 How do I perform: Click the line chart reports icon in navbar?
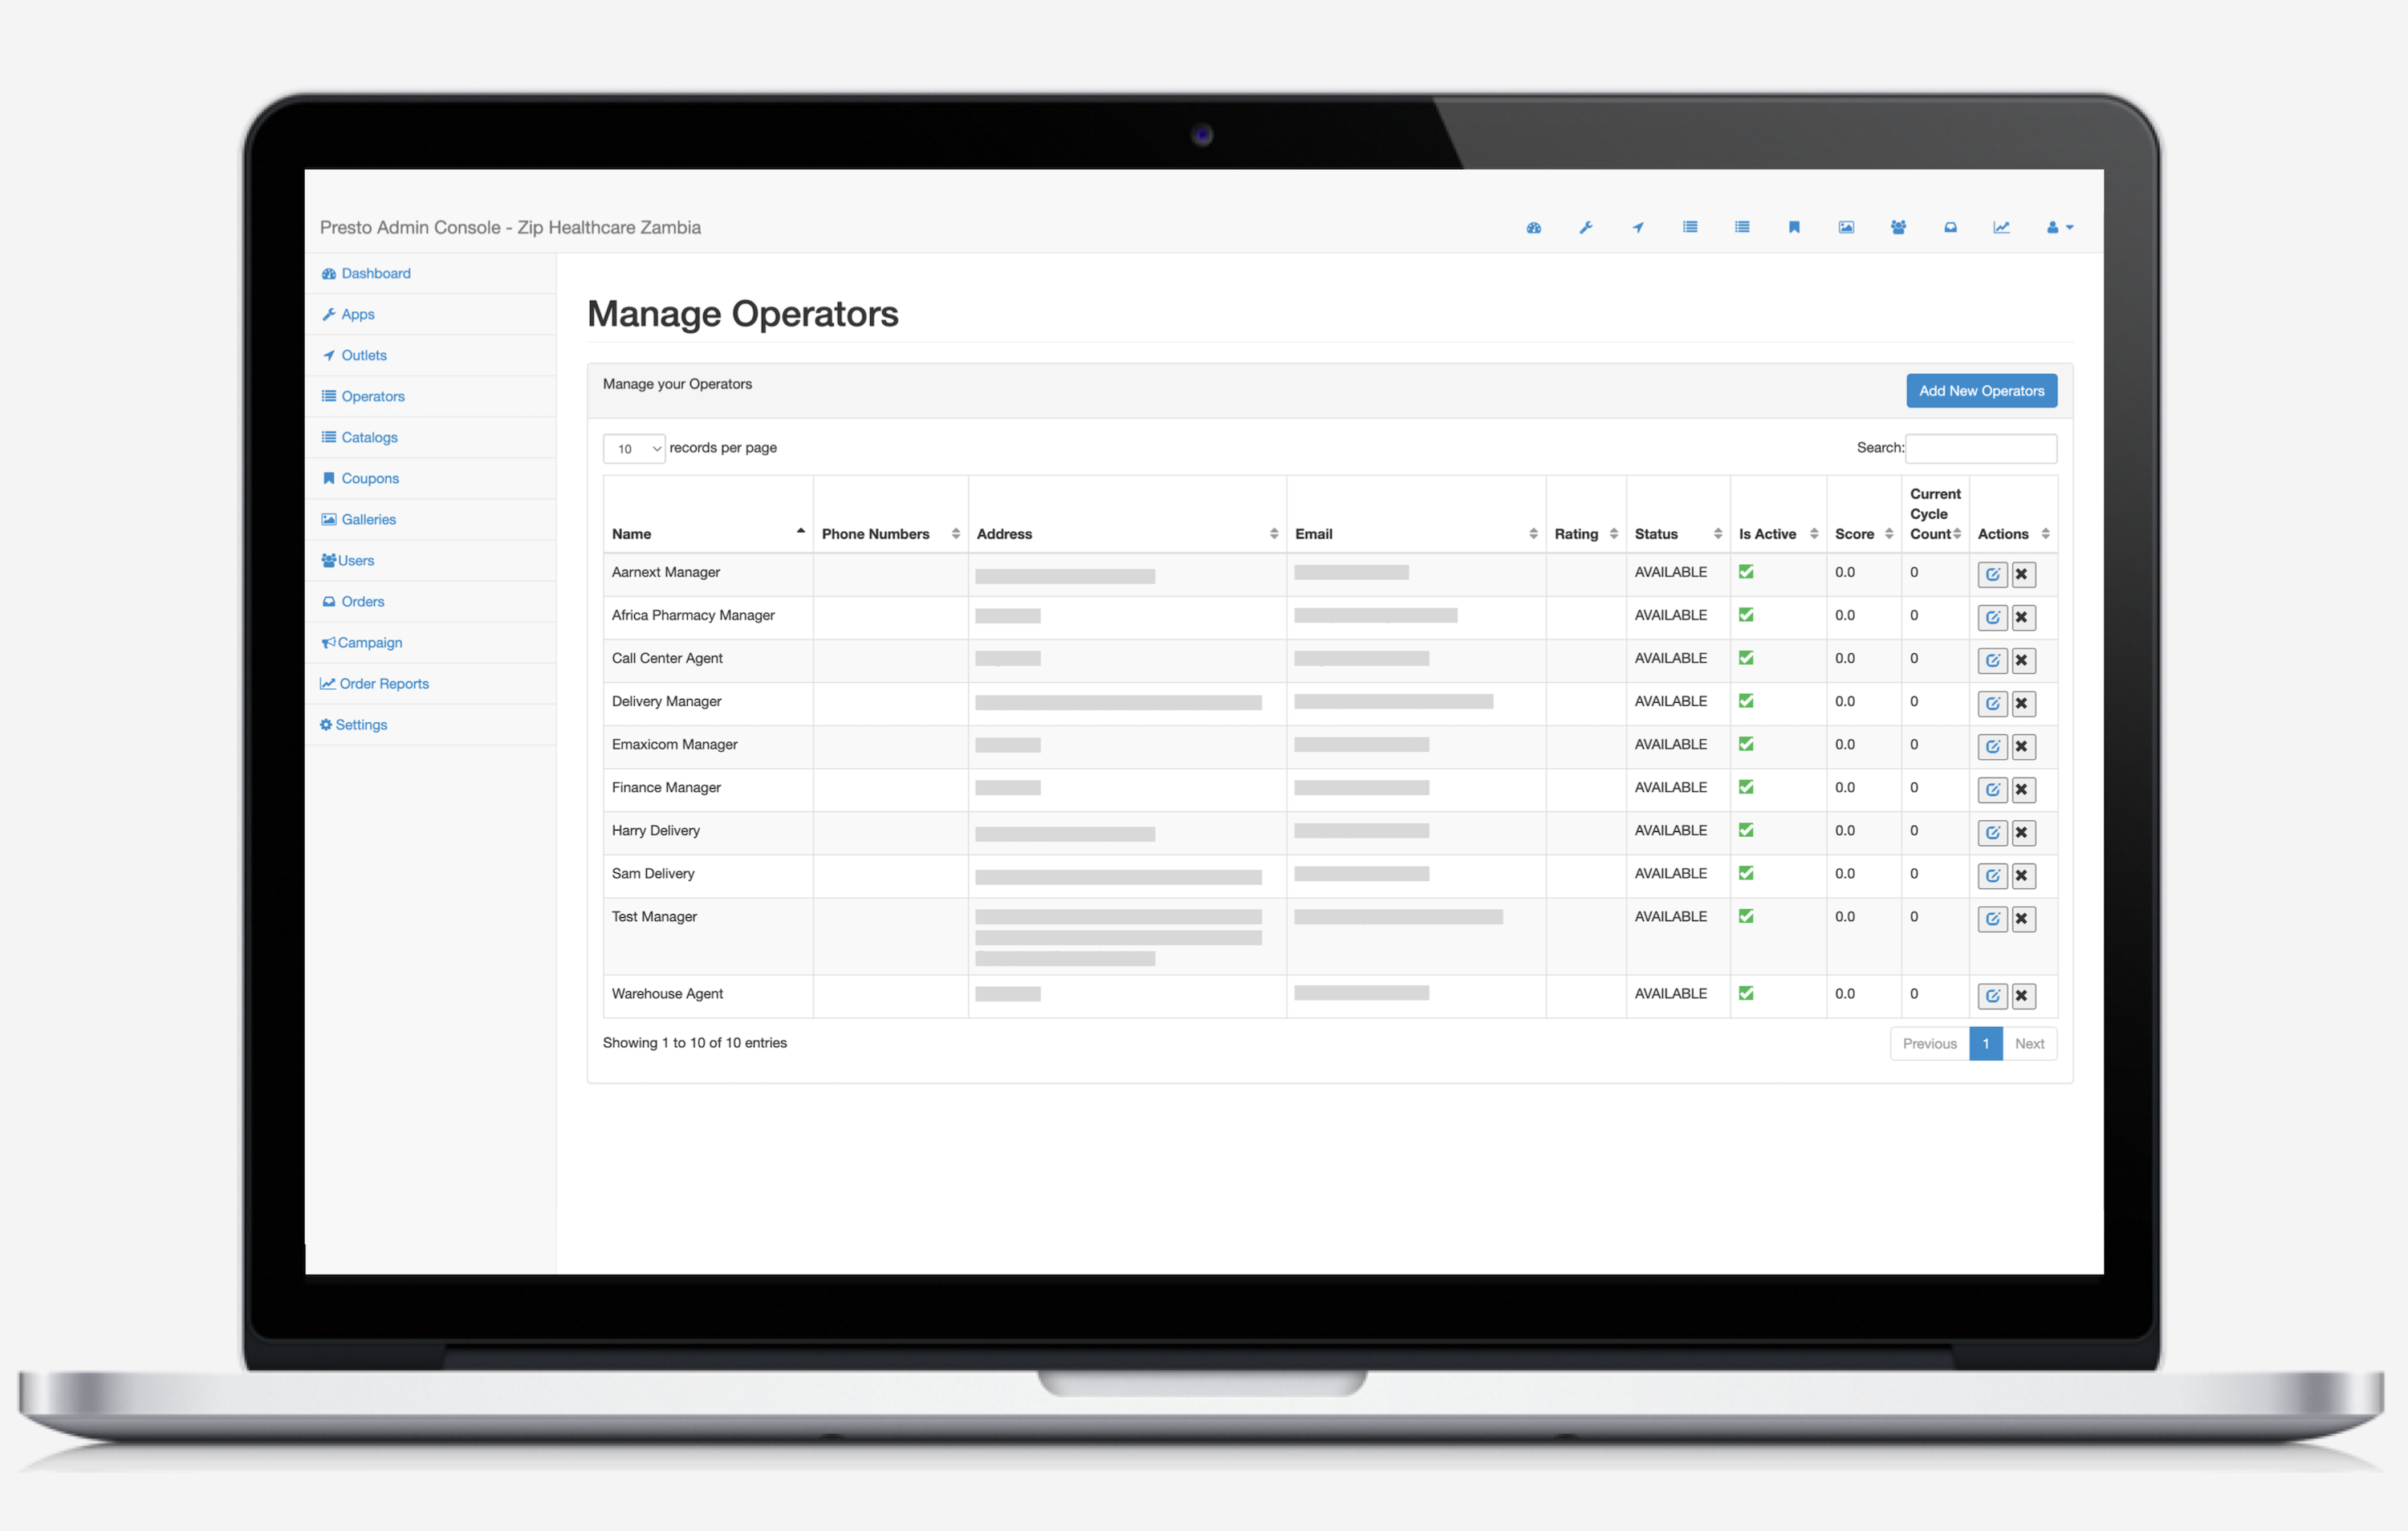[x=2001, y=227]
